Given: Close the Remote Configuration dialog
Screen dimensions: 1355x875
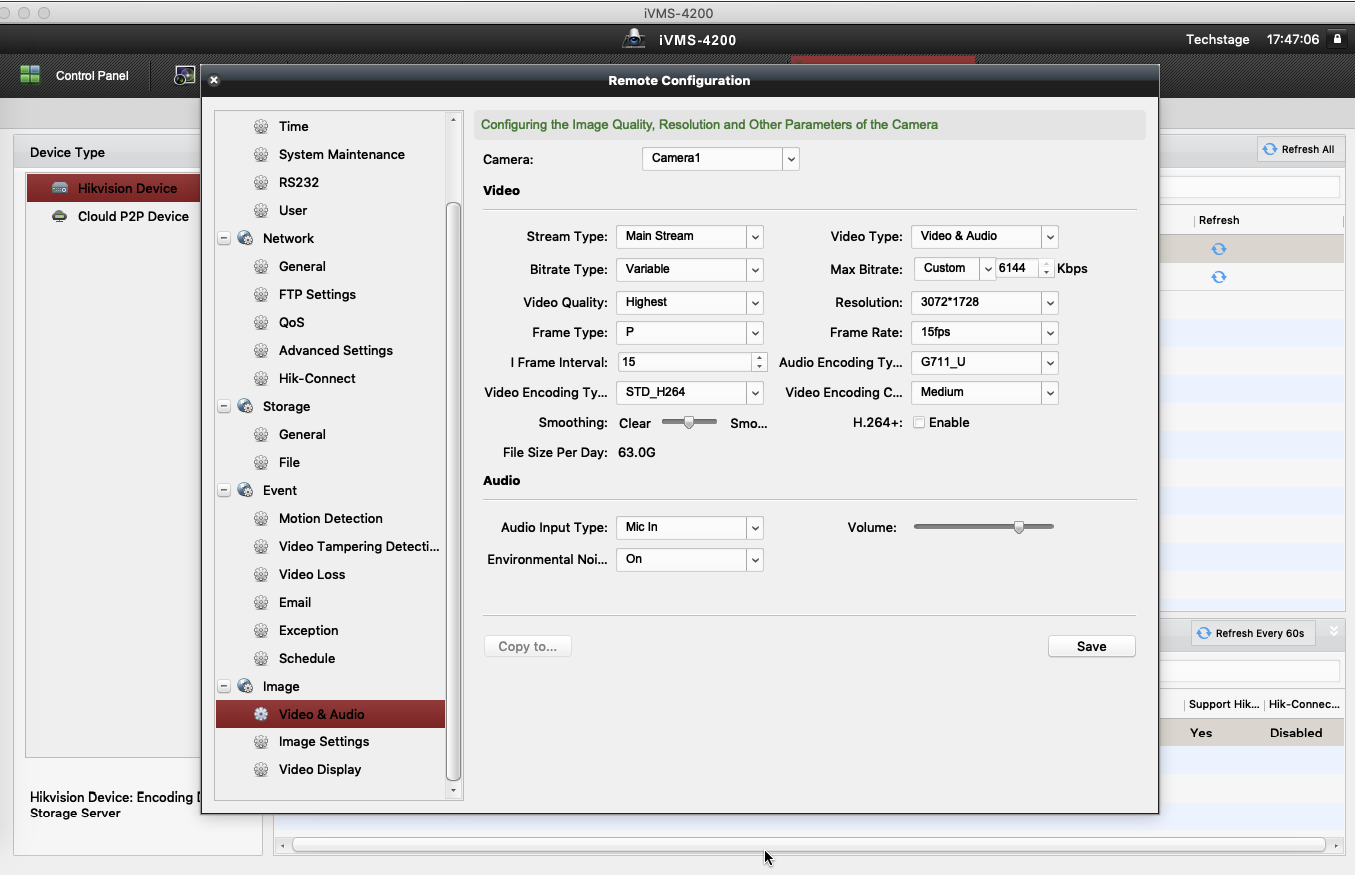Looking at the screenshot, I should click(214, 81).
